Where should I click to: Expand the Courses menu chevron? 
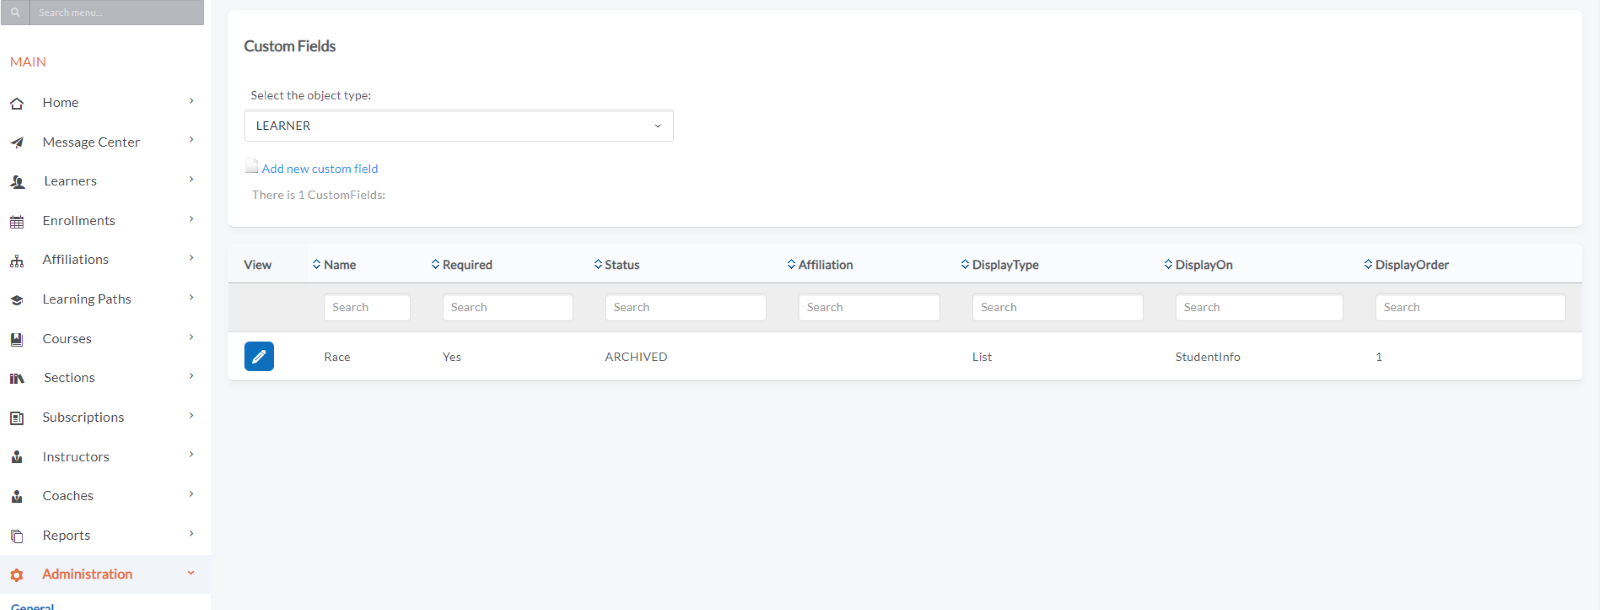click(191, 338)
